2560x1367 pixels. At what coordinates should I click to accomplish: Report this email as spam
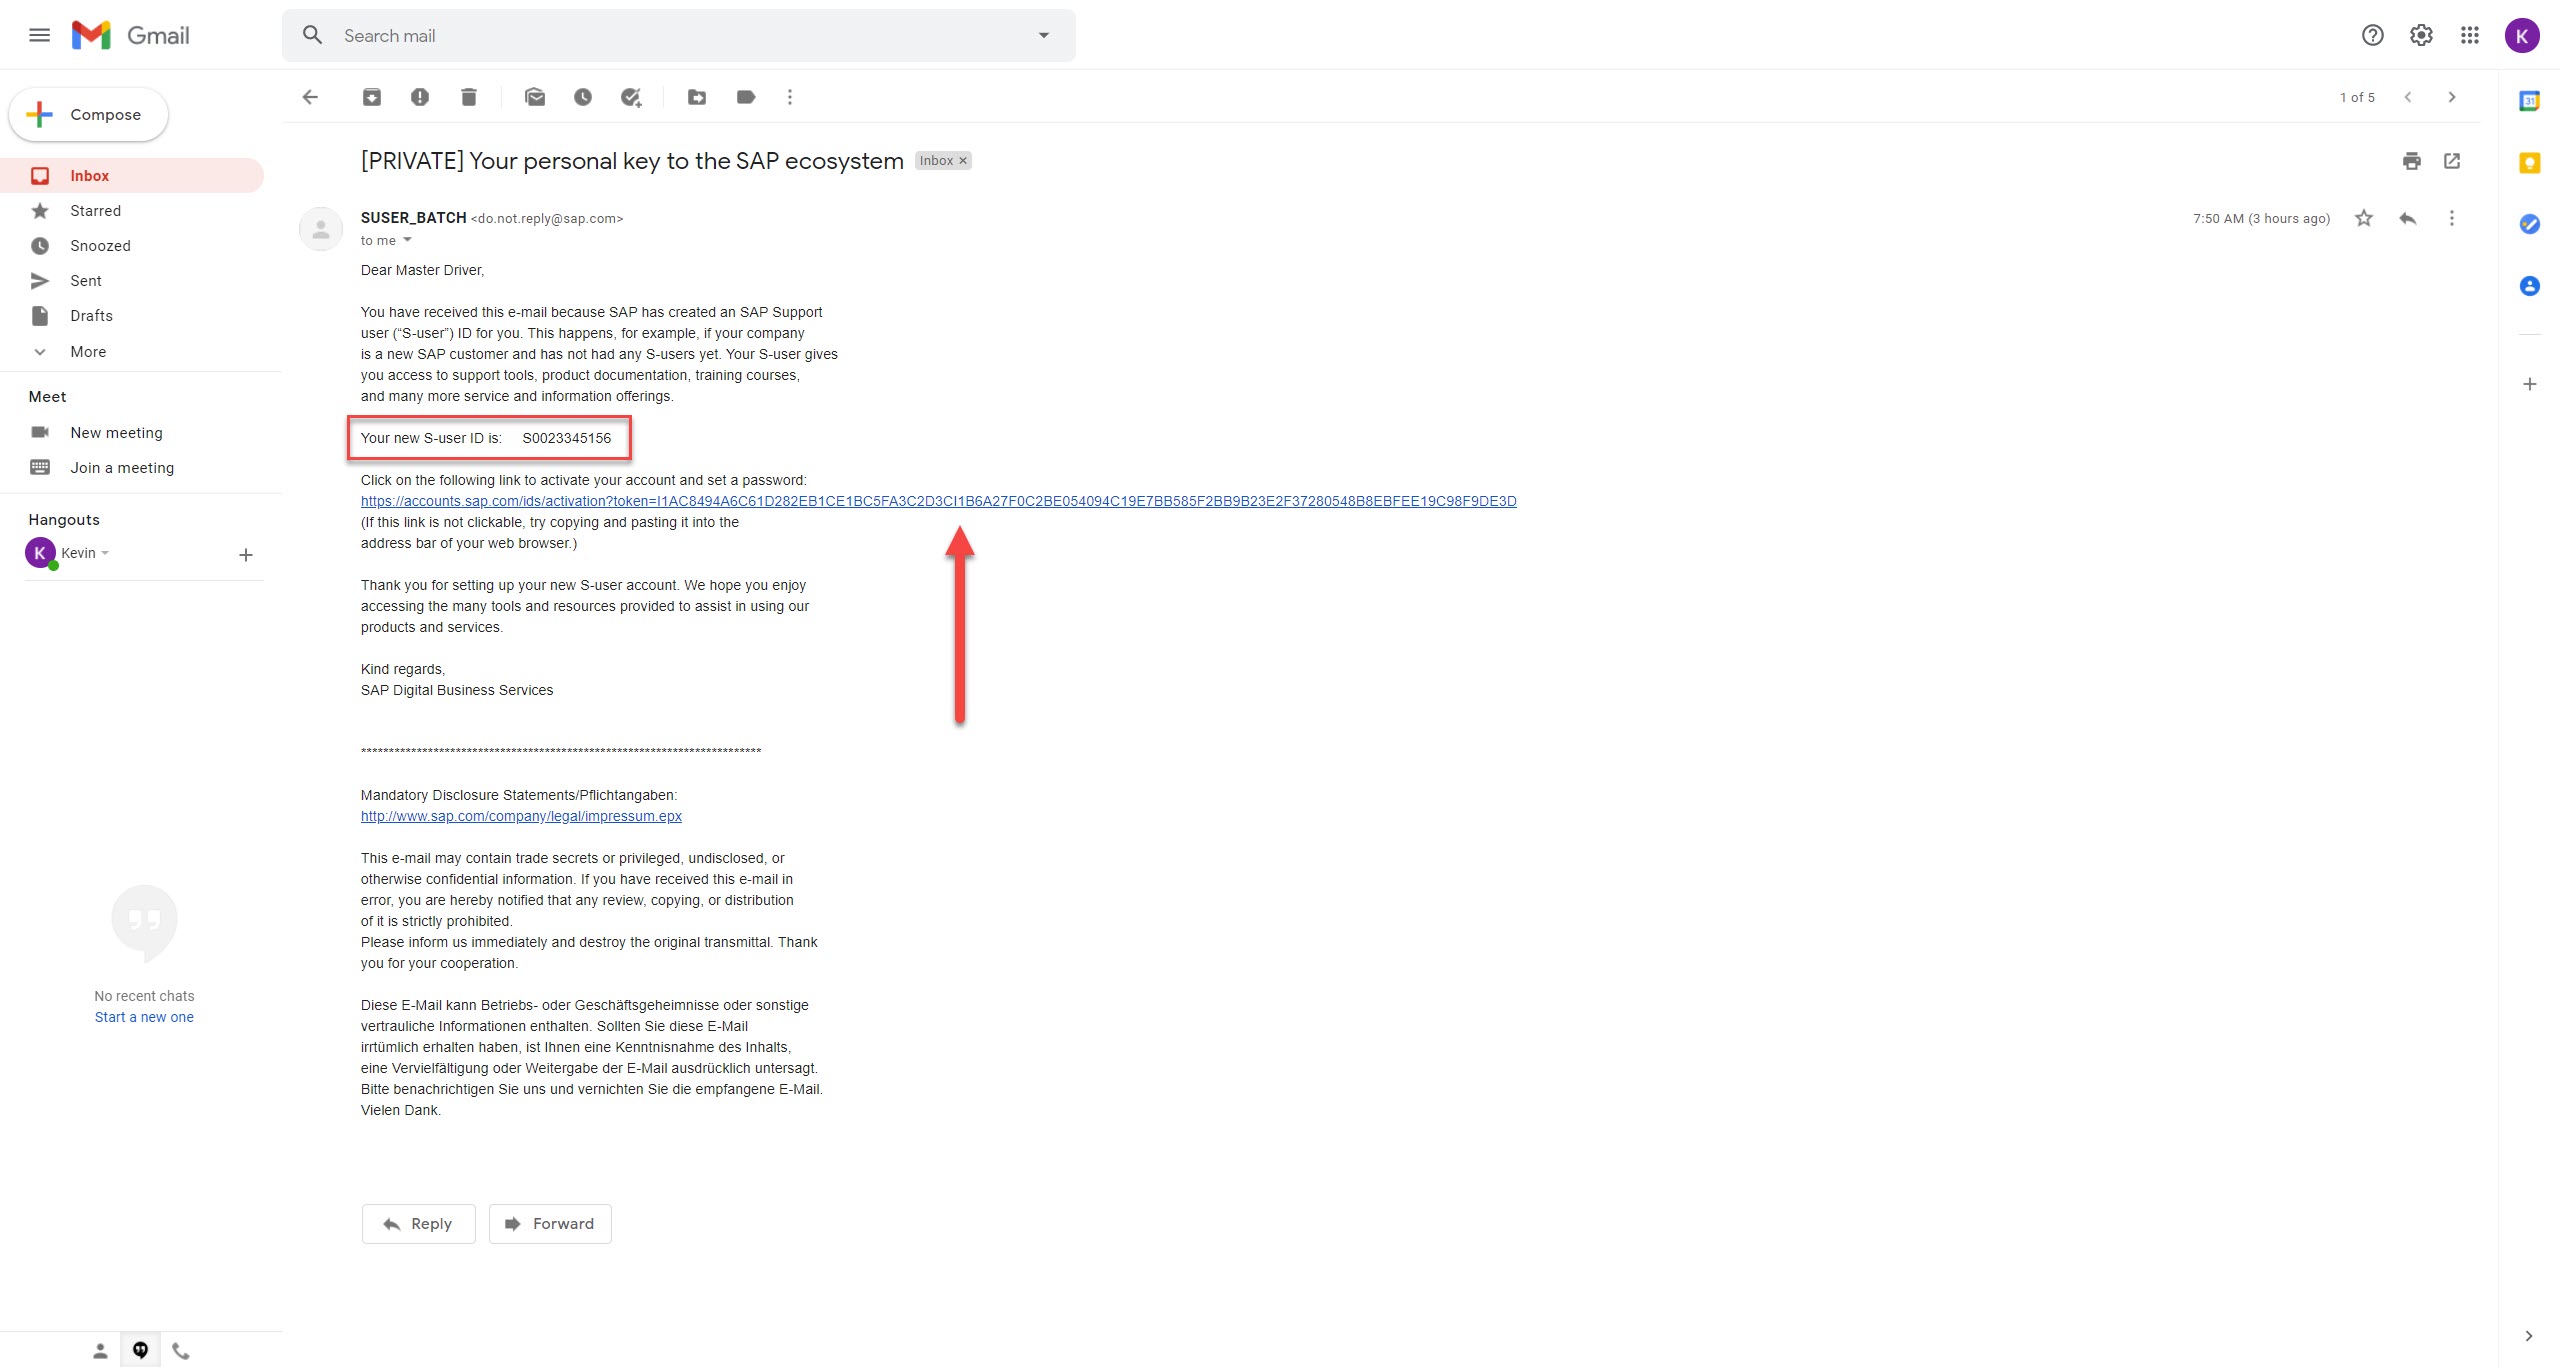[x=420, y=97]
